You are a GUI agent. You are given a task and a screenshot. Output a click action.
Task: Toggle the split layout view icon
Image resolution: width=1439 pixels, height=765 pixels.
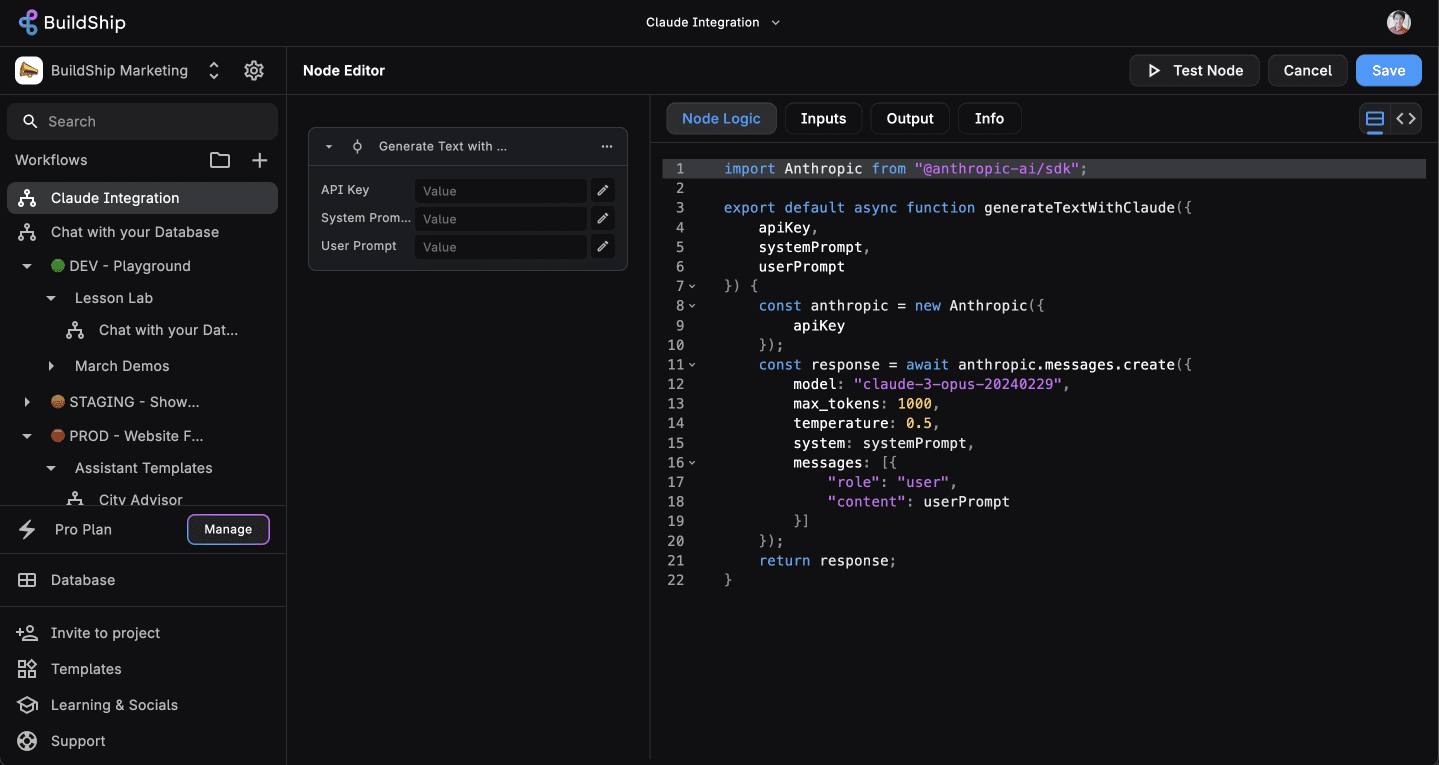[x=1374, y=118]
